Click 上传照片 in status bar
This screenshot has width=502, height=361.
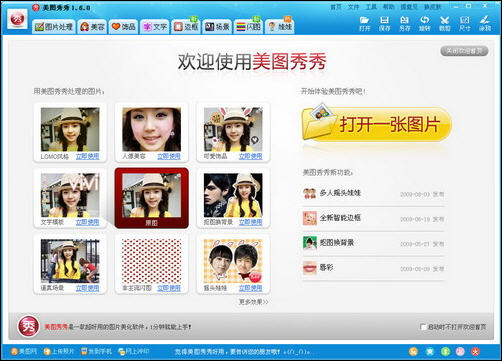pyautogui.click(x=59, y=351)
